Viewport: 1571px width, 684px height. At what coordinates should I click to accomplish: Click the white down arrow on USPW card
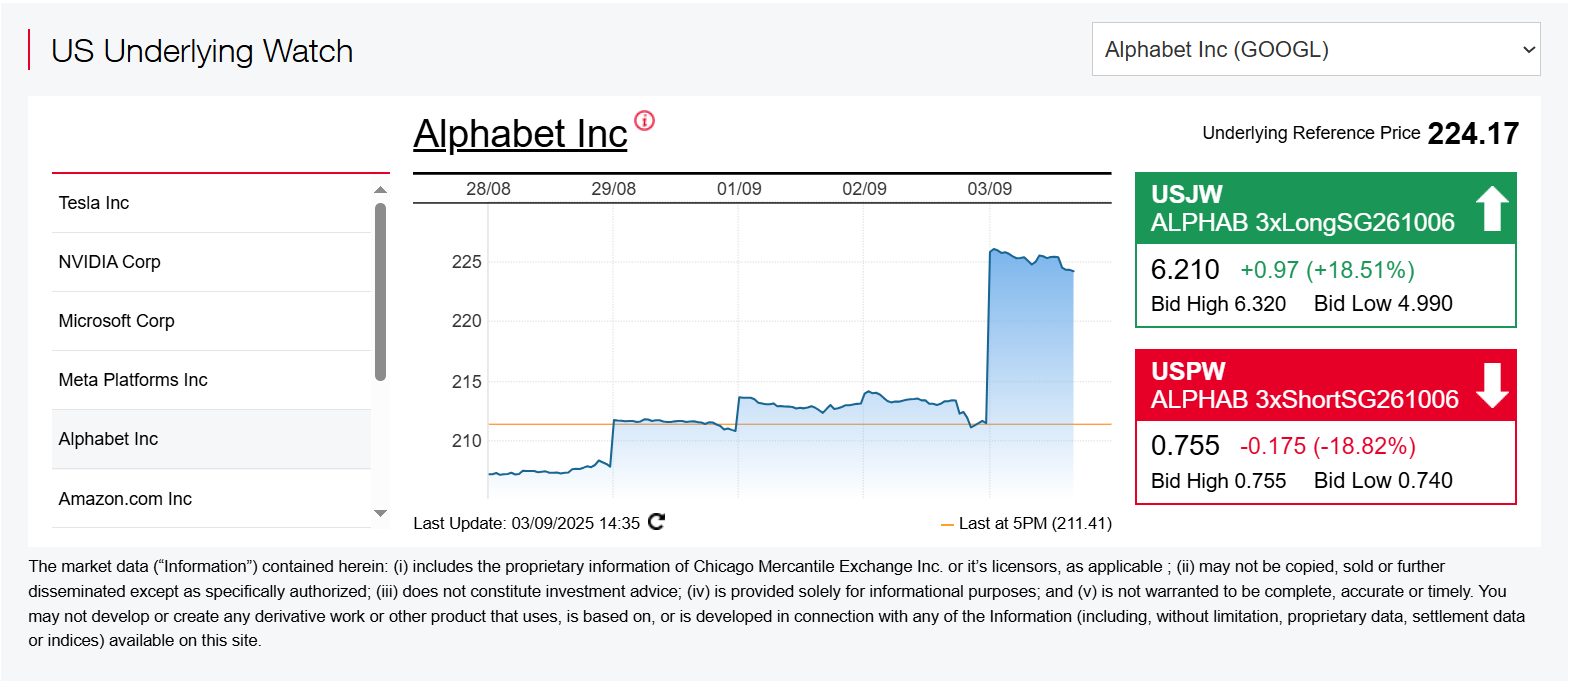pos(1492,385)
